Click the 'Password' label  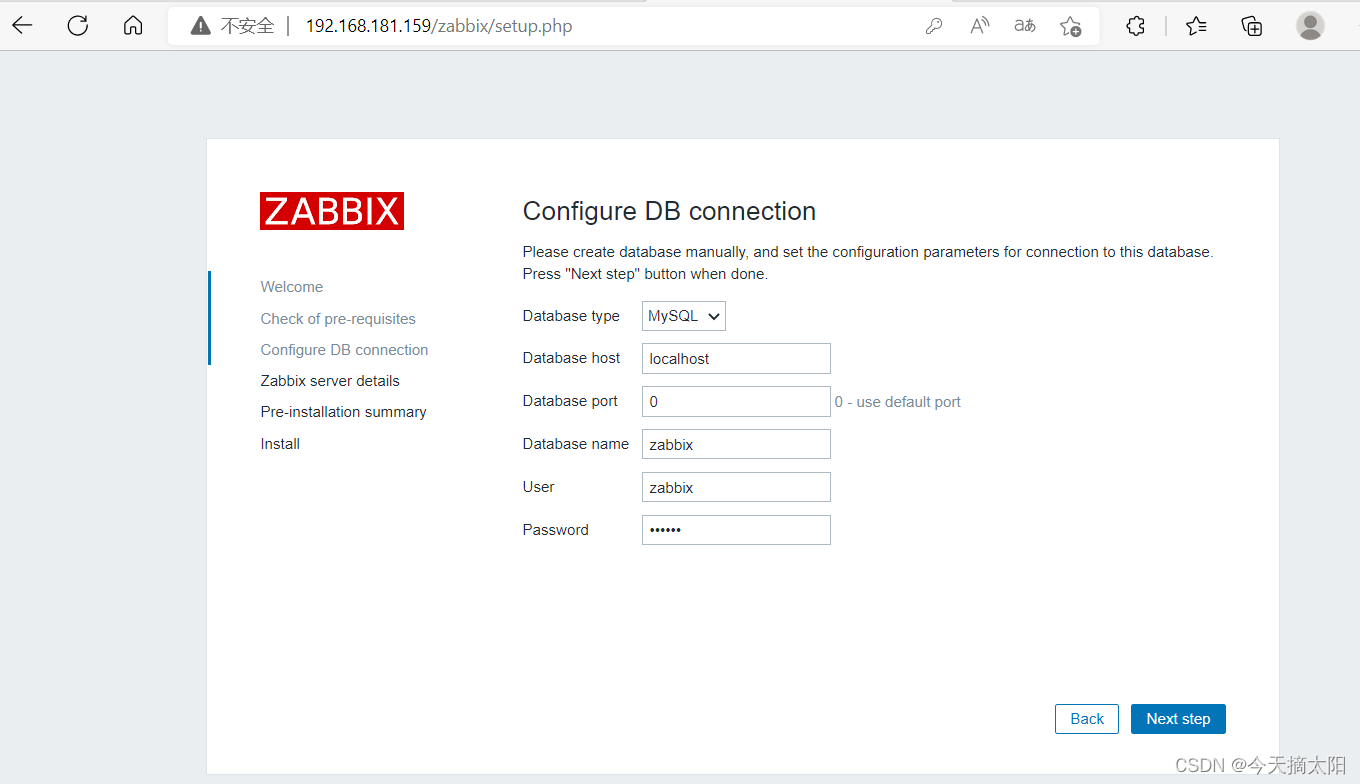(x=555, y=530)
